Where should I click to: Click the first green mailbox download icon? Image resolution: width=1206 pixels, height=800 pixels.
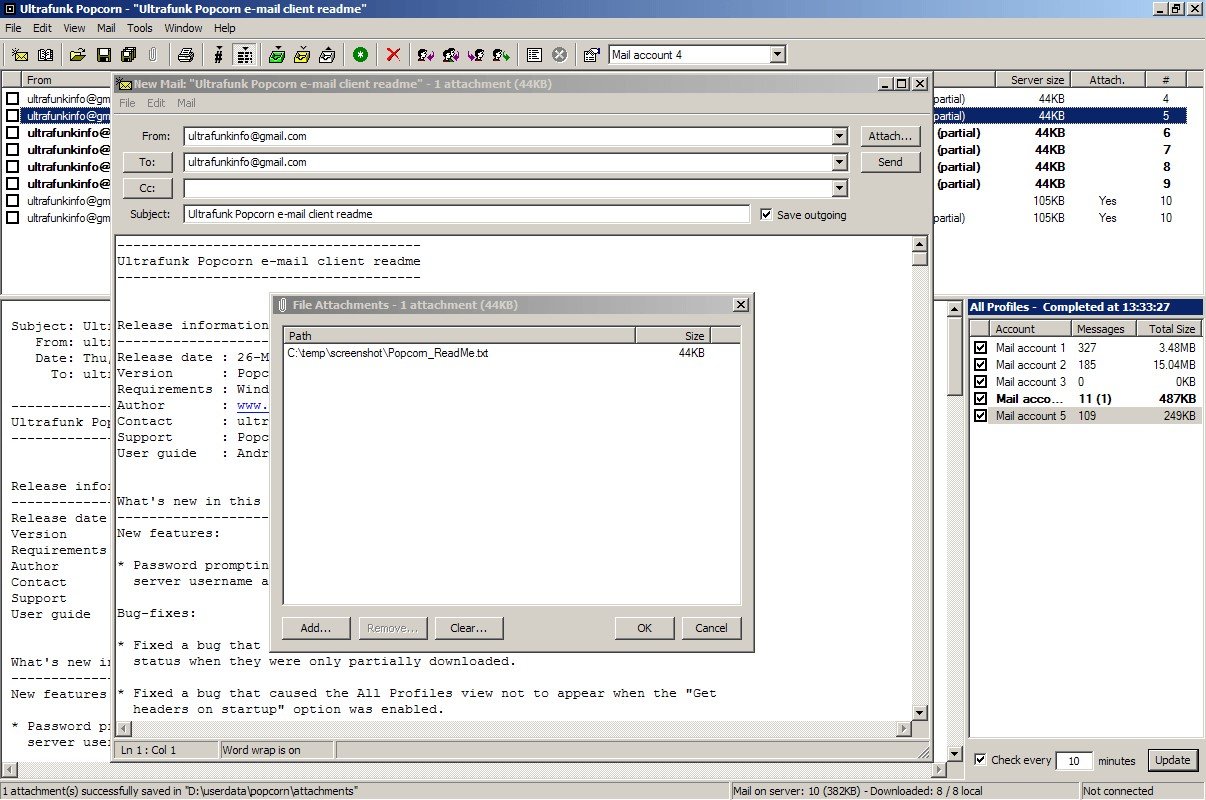[x=277, y=55]
